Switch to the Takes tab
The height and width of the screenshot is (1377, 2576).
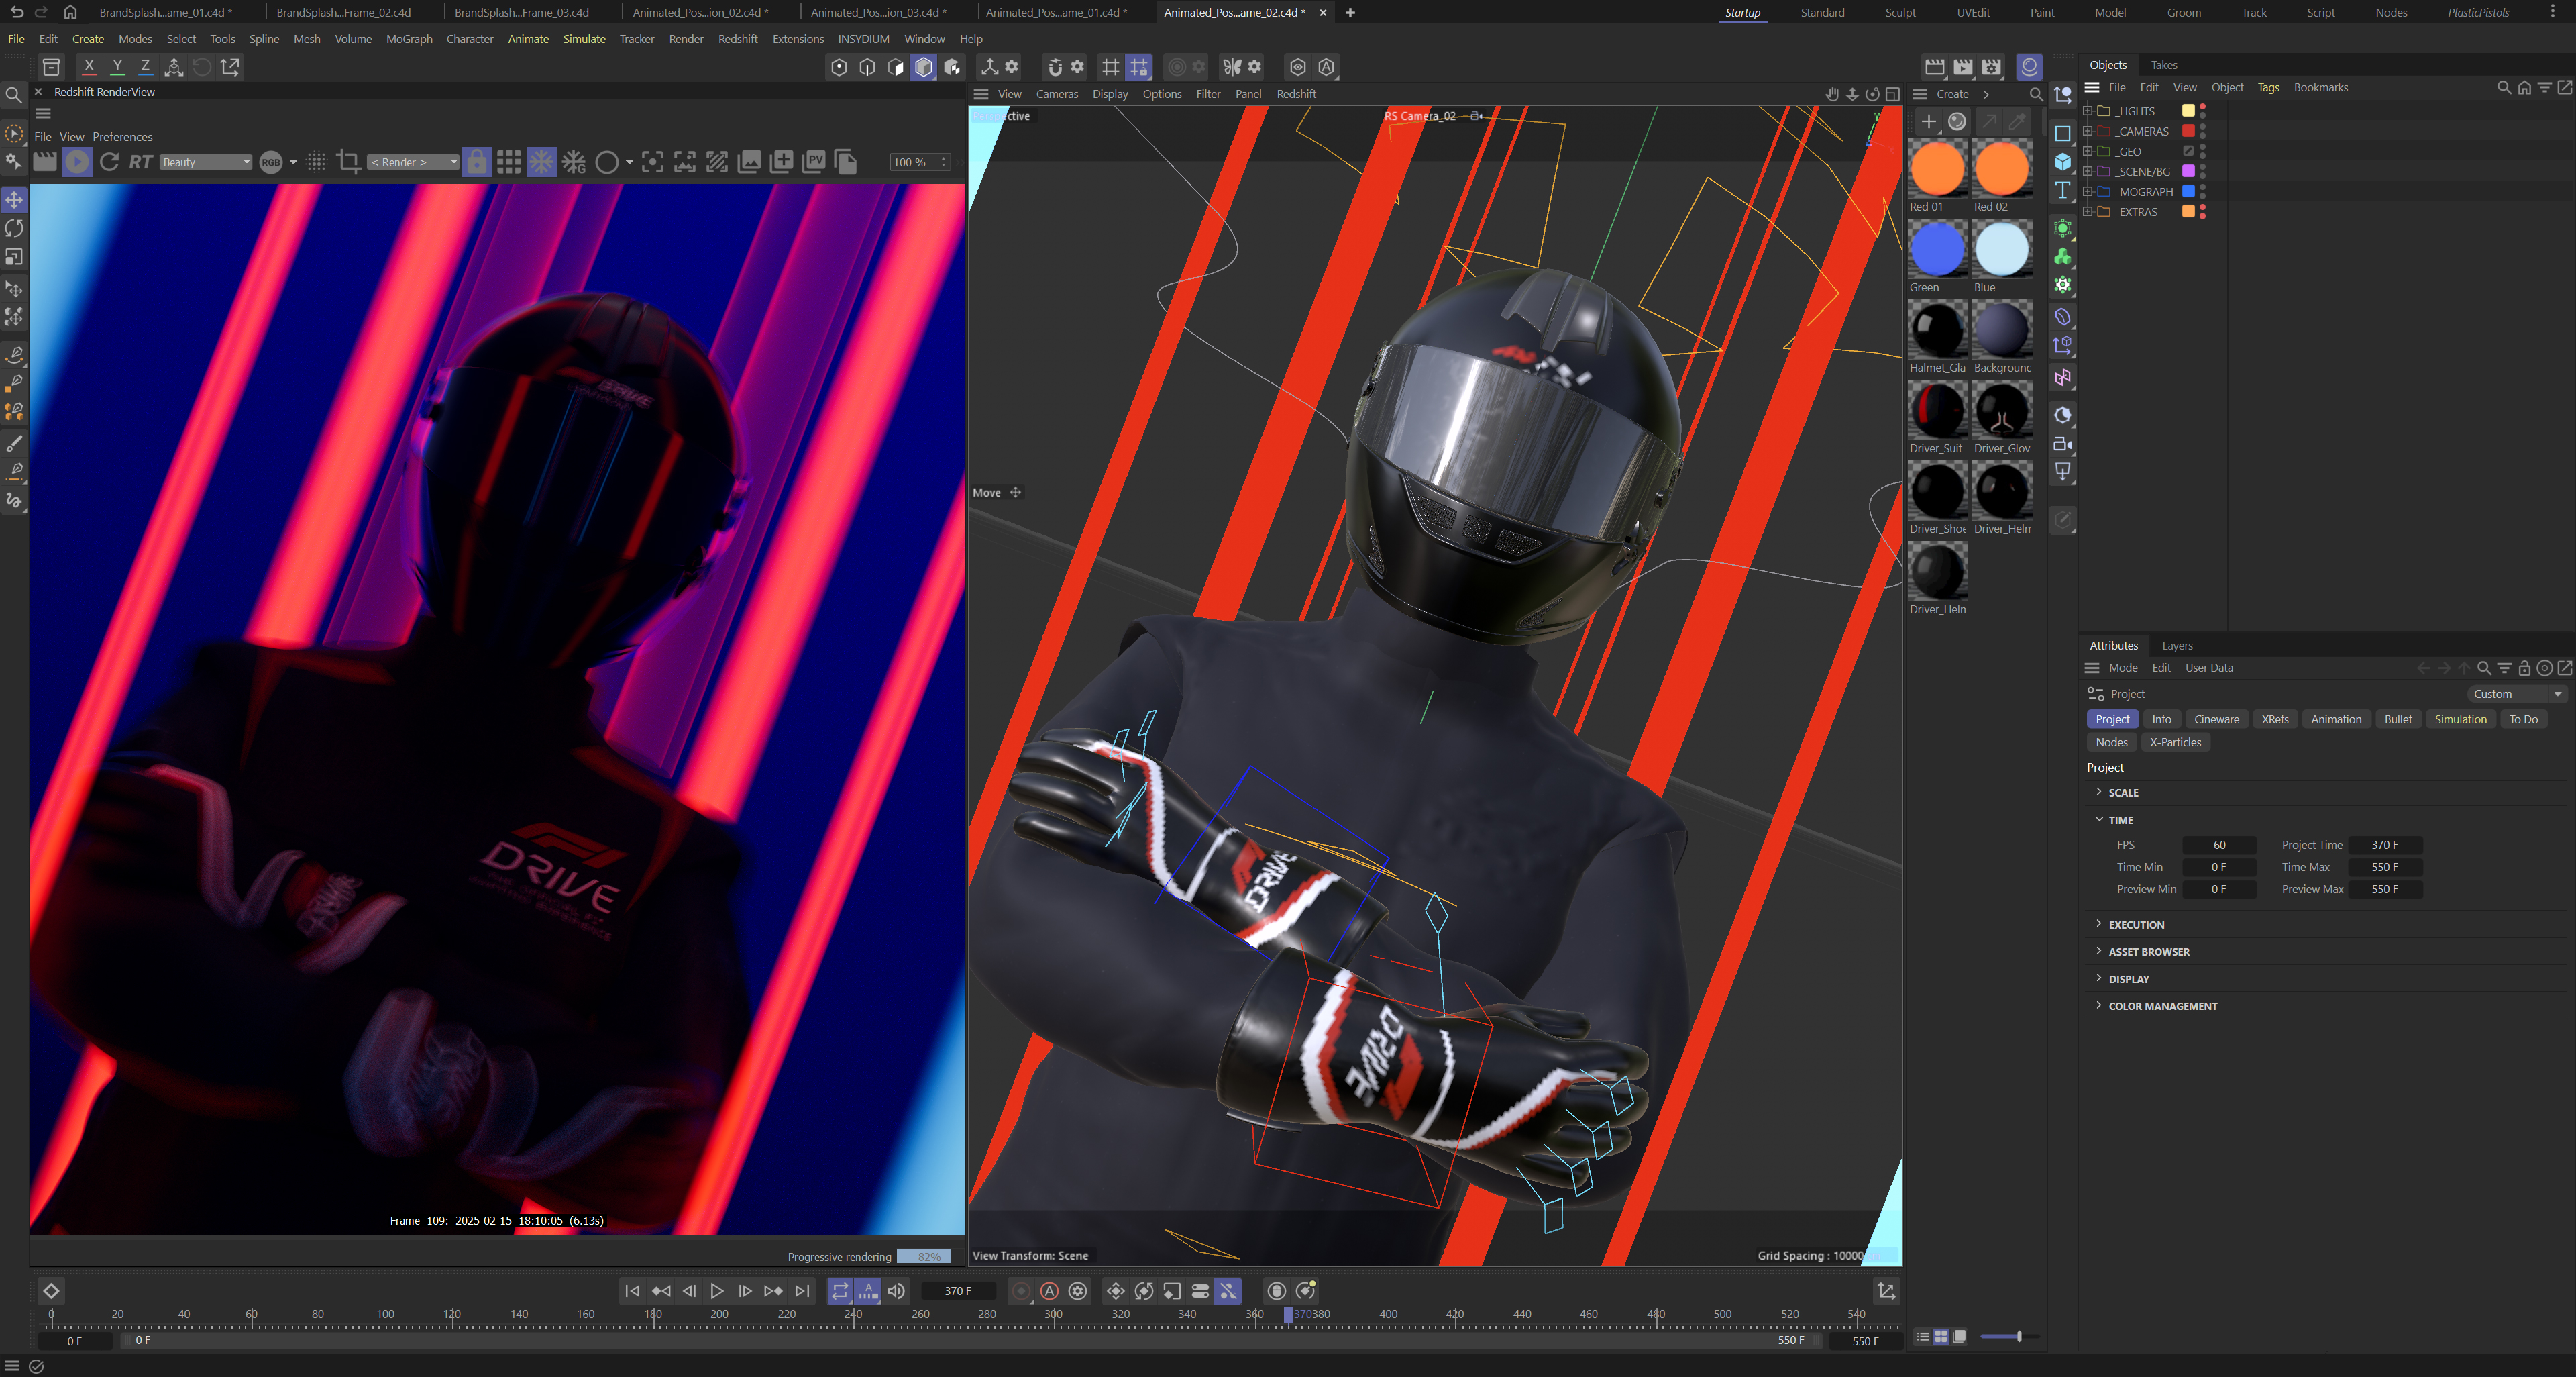(2163, 65)
